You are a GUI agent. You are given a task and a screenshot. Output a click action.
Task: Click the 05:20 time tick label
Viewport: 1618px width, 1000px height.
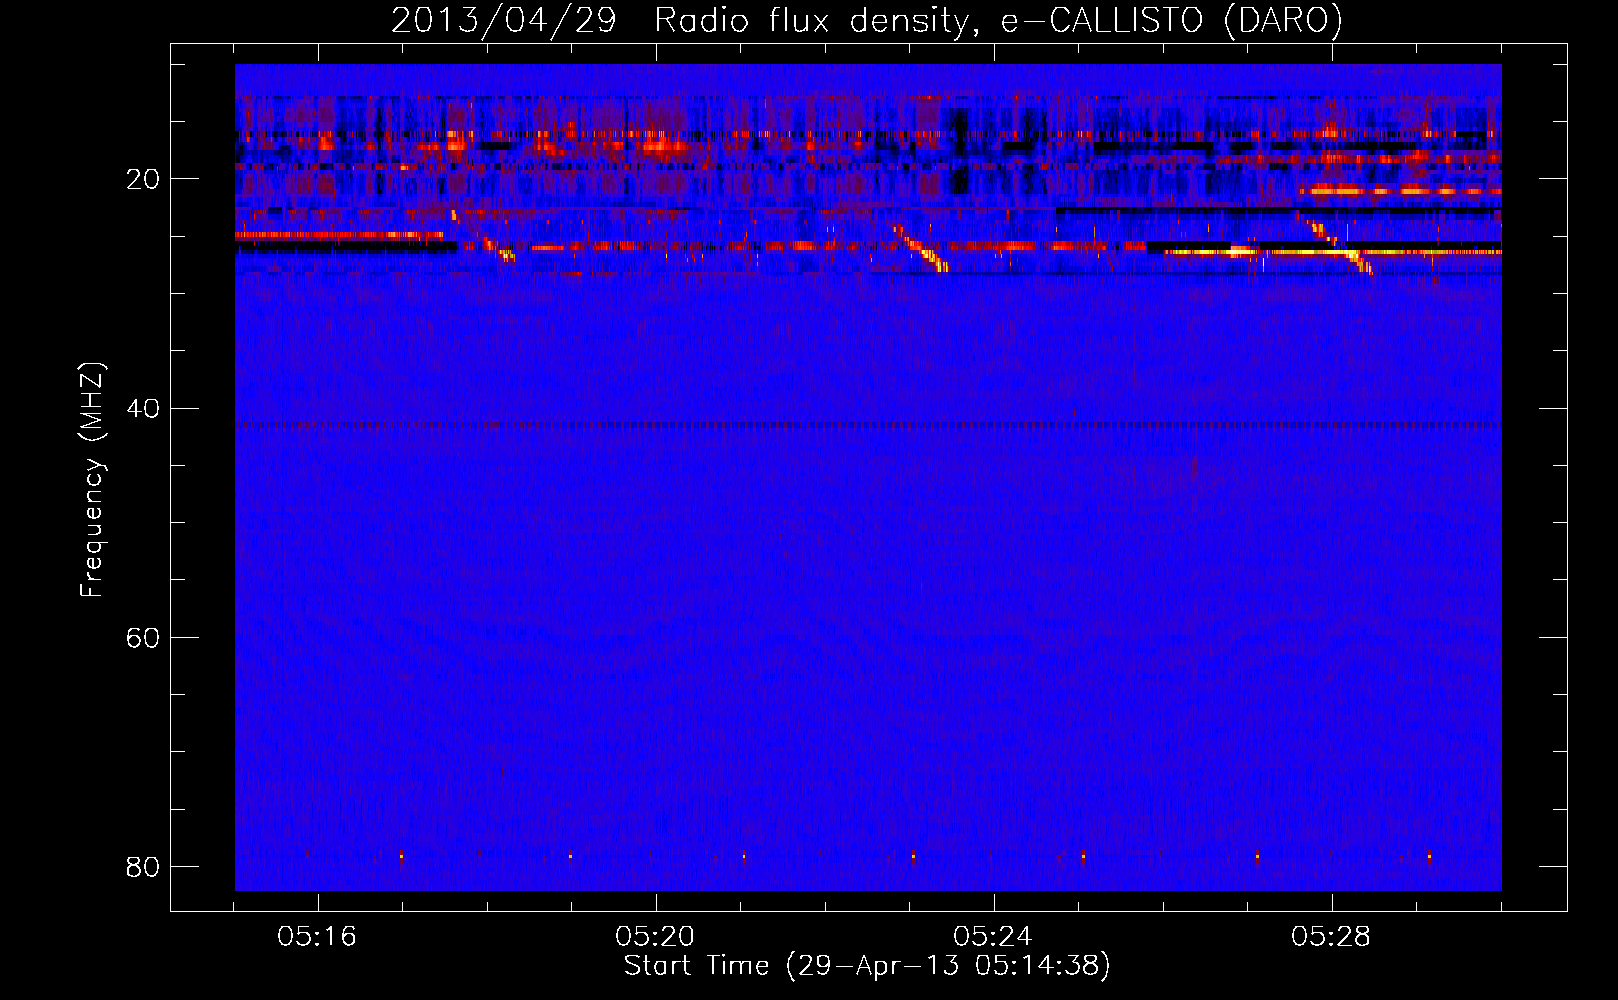[655, 937]
